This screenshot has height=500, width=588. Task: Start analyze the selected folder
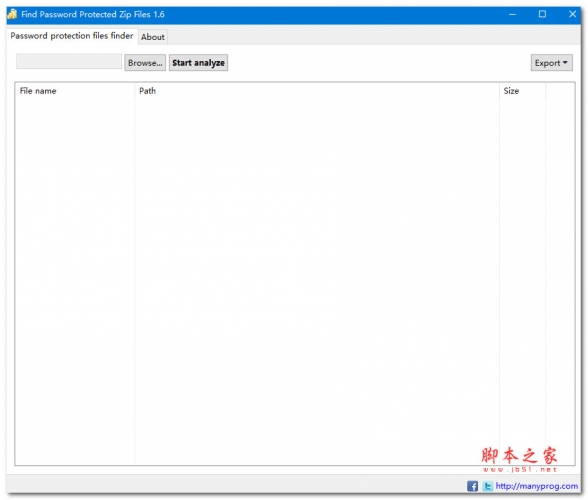[198, 63]
